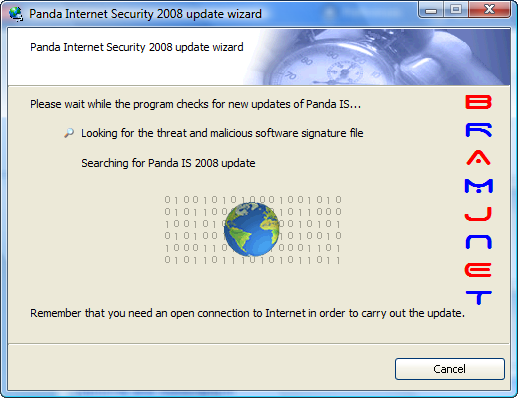Click the 'Remember that you need' notice text
Image resolution: width=518 pixels, height=398 pixels.
coord(247,313)
